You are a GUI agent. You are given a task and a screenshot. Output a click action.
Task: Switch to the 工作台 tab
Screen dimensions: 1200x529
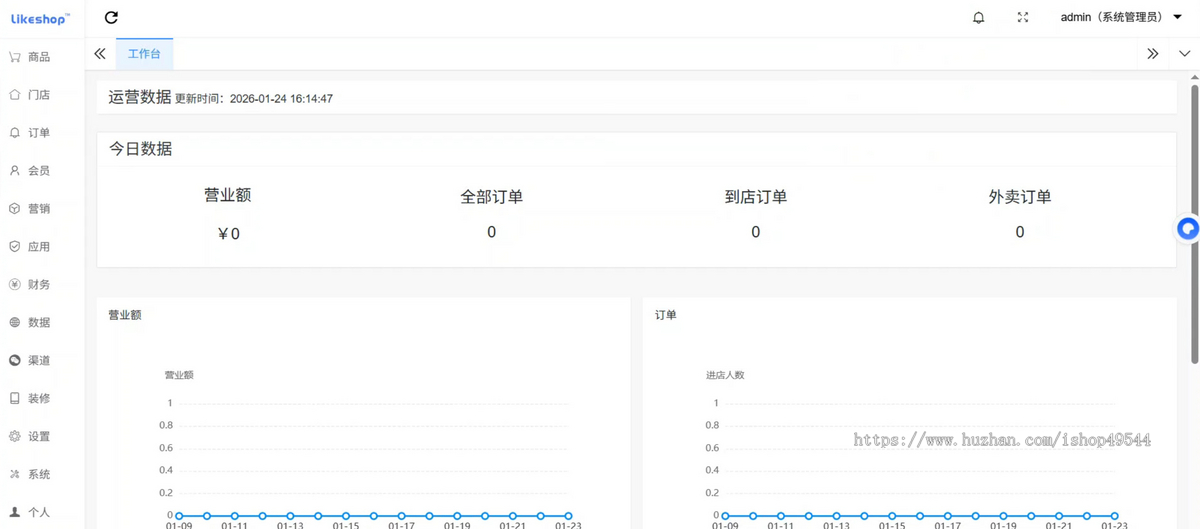(144, 54)
